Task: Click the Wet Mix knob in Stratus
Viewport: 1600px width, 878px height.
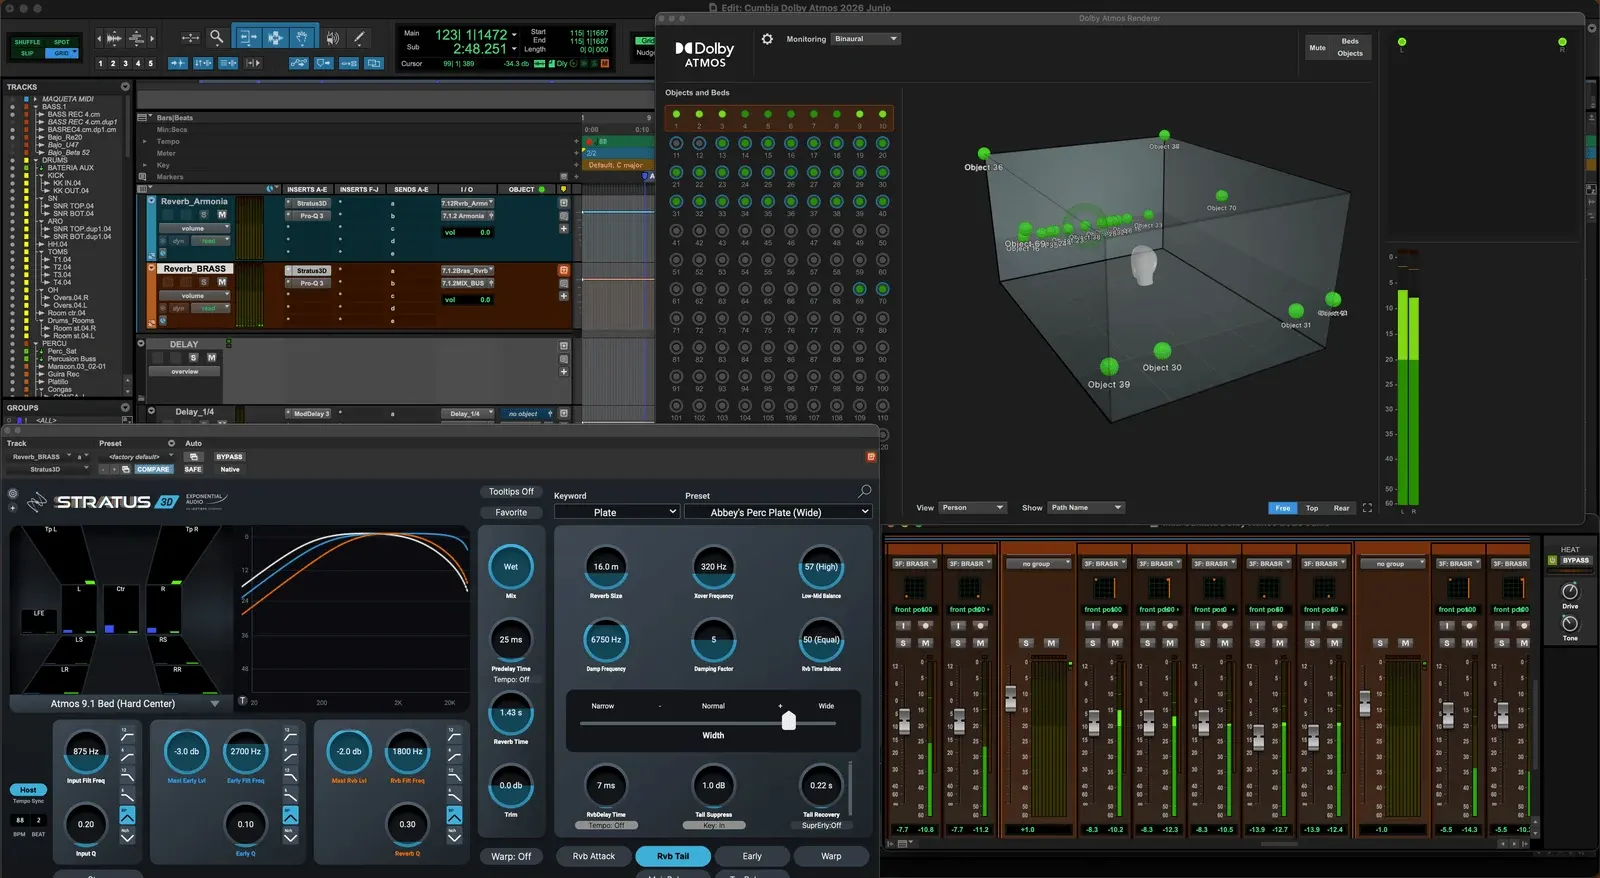Action: [x=511, y=567]
